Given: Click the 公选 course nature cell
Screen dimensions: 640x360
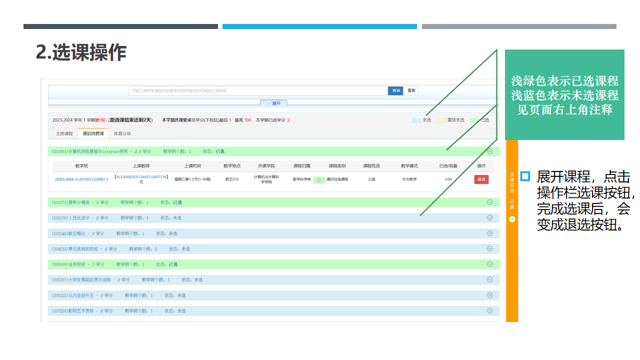Looking at the screenshot, I should [371, 180].
